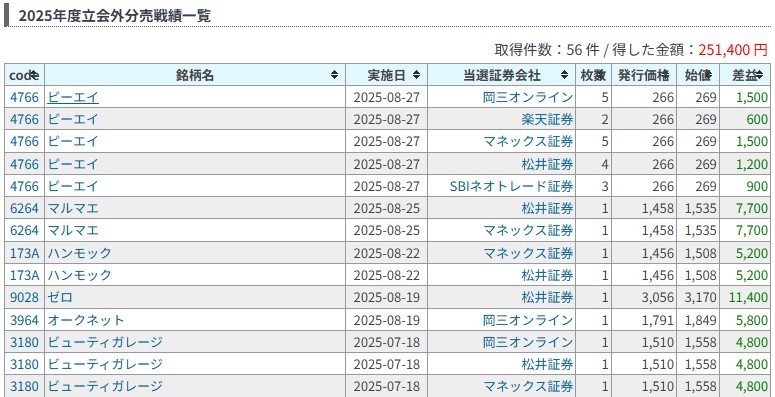The width and height of the screenshot is (775, 397).
Task: Sort by 銘柄名 using its sort arrows
Action: coord(335,75)
